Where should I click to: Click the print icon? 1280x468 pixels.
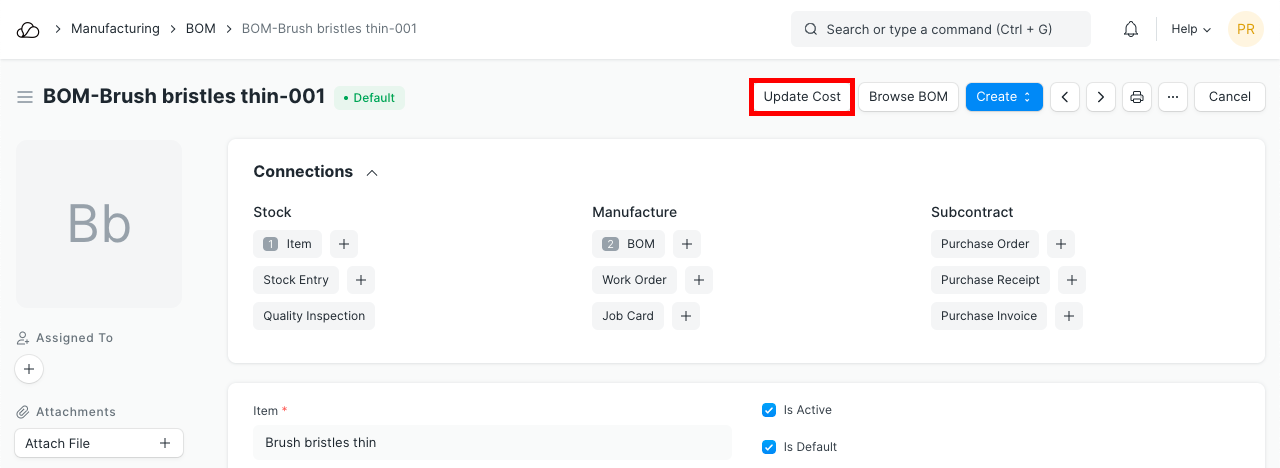pos(1137,97)
